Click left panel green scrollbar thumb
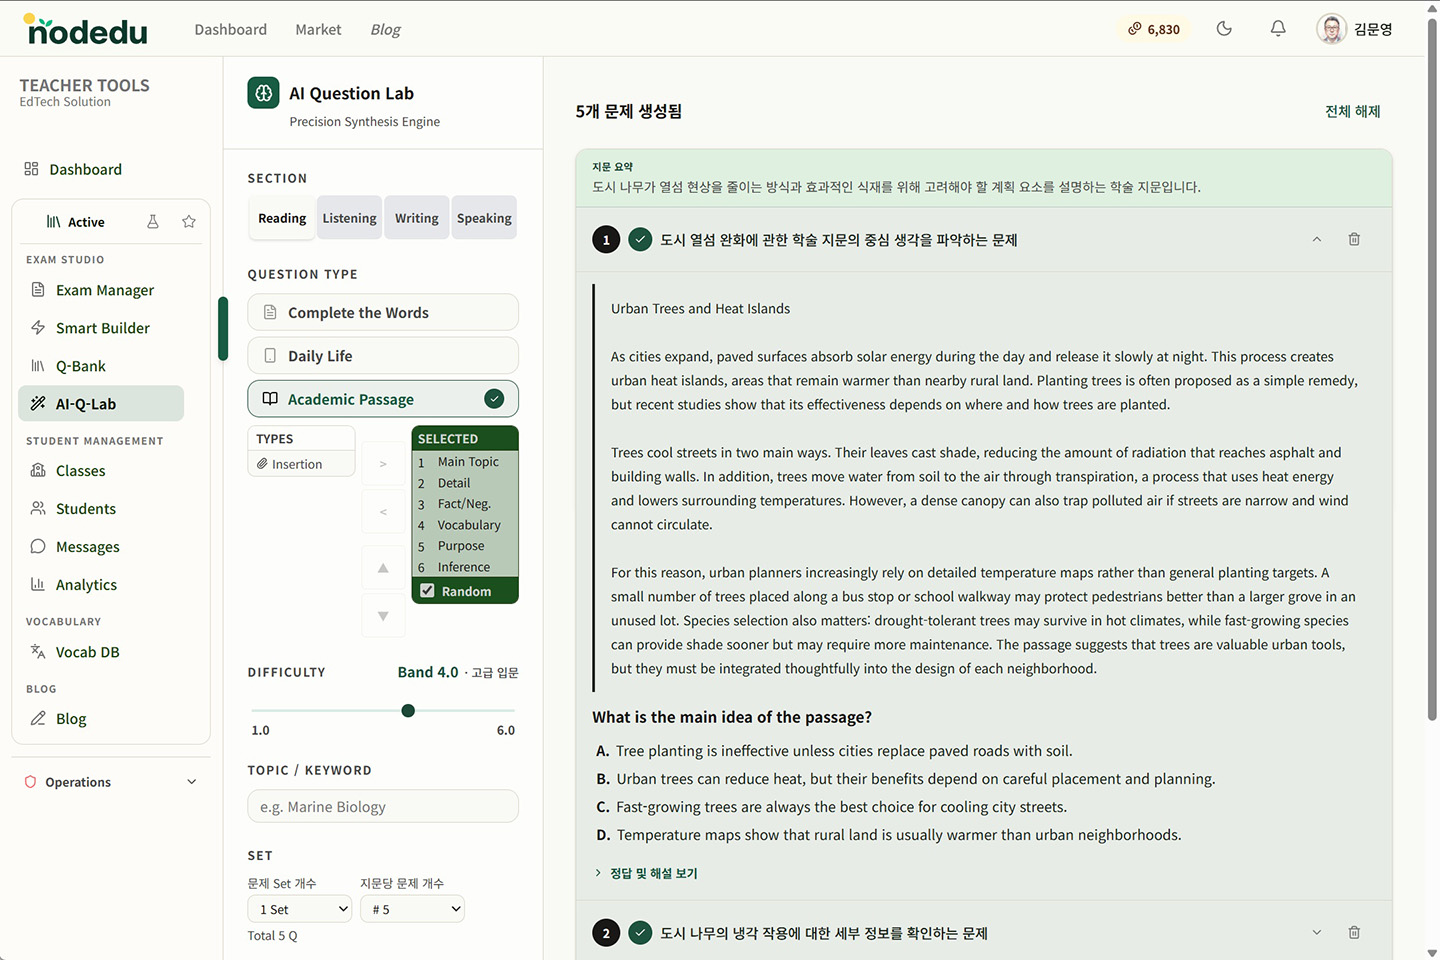 click(x=223, y=328)
